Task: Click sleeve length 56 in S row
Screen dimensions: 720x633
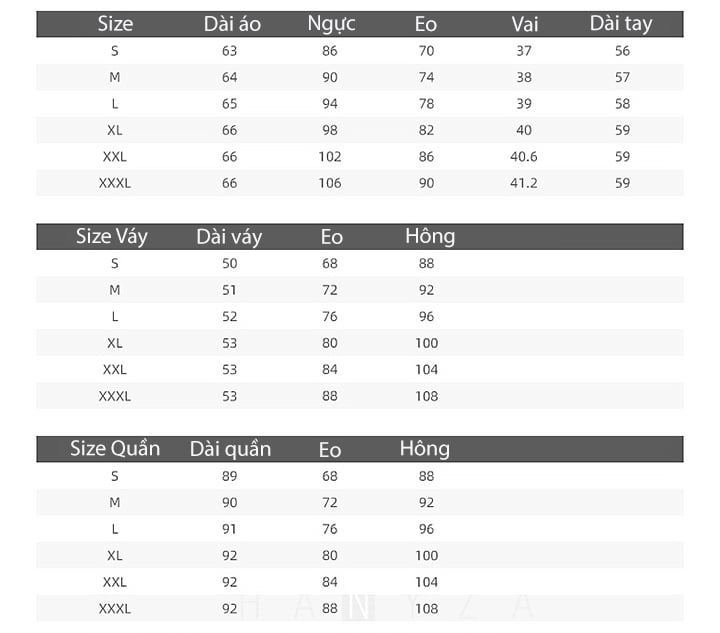Action: coord(623,51)
